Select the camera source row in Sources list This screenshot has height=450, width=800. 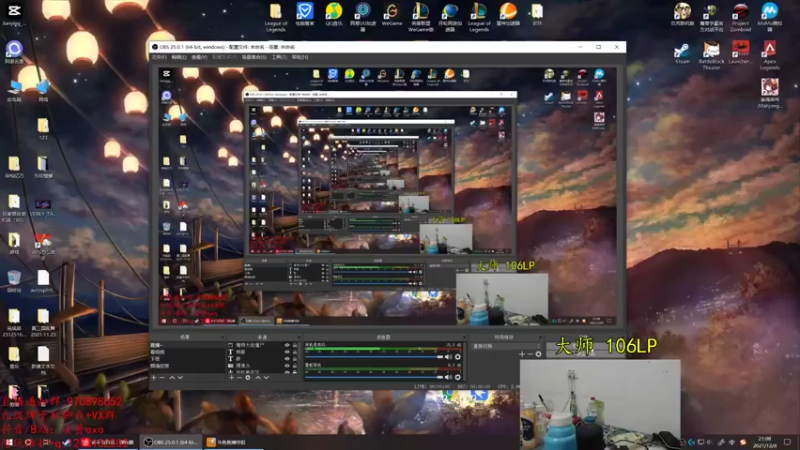click(263, 365)
